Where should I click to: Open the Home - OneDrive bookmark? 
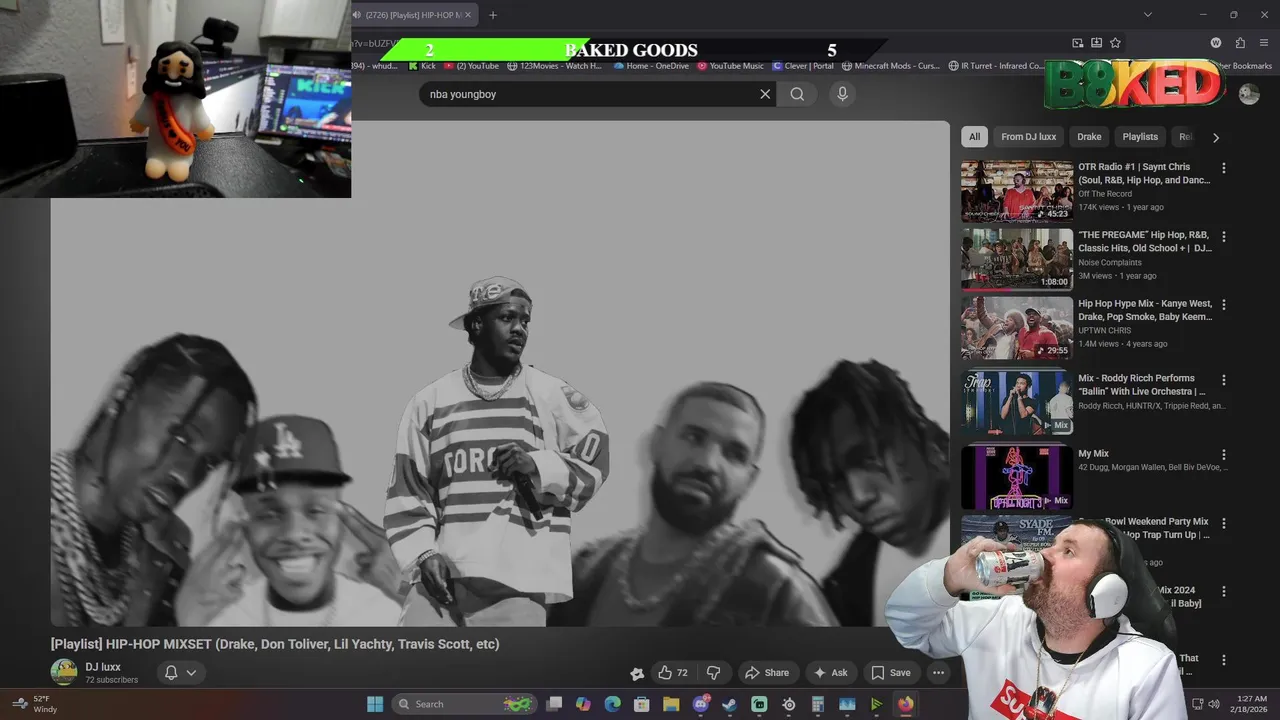tap(651, 66)
